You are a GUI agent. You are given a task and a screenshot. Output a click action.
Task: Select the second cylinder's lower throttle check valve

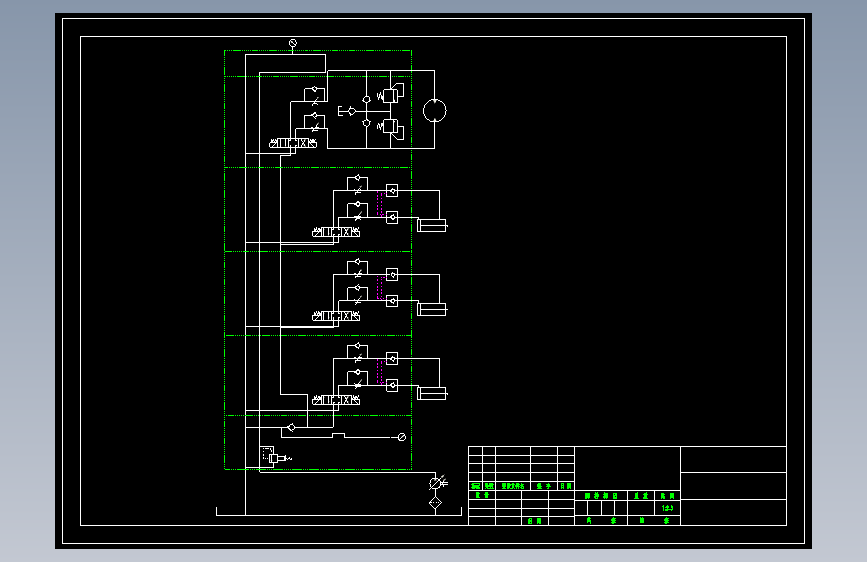pyautogui.click(x=357, y=295)
